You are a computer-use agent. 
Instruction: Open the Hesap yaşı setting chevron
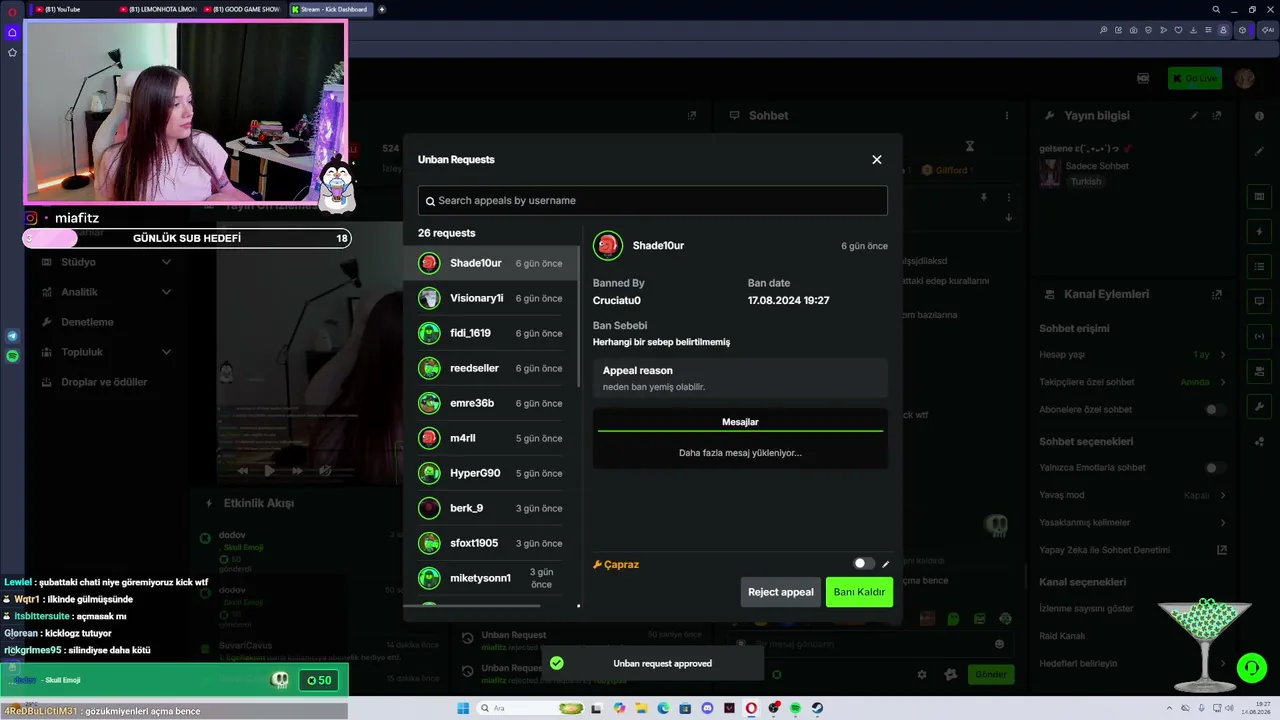(x=1222, y=355)
